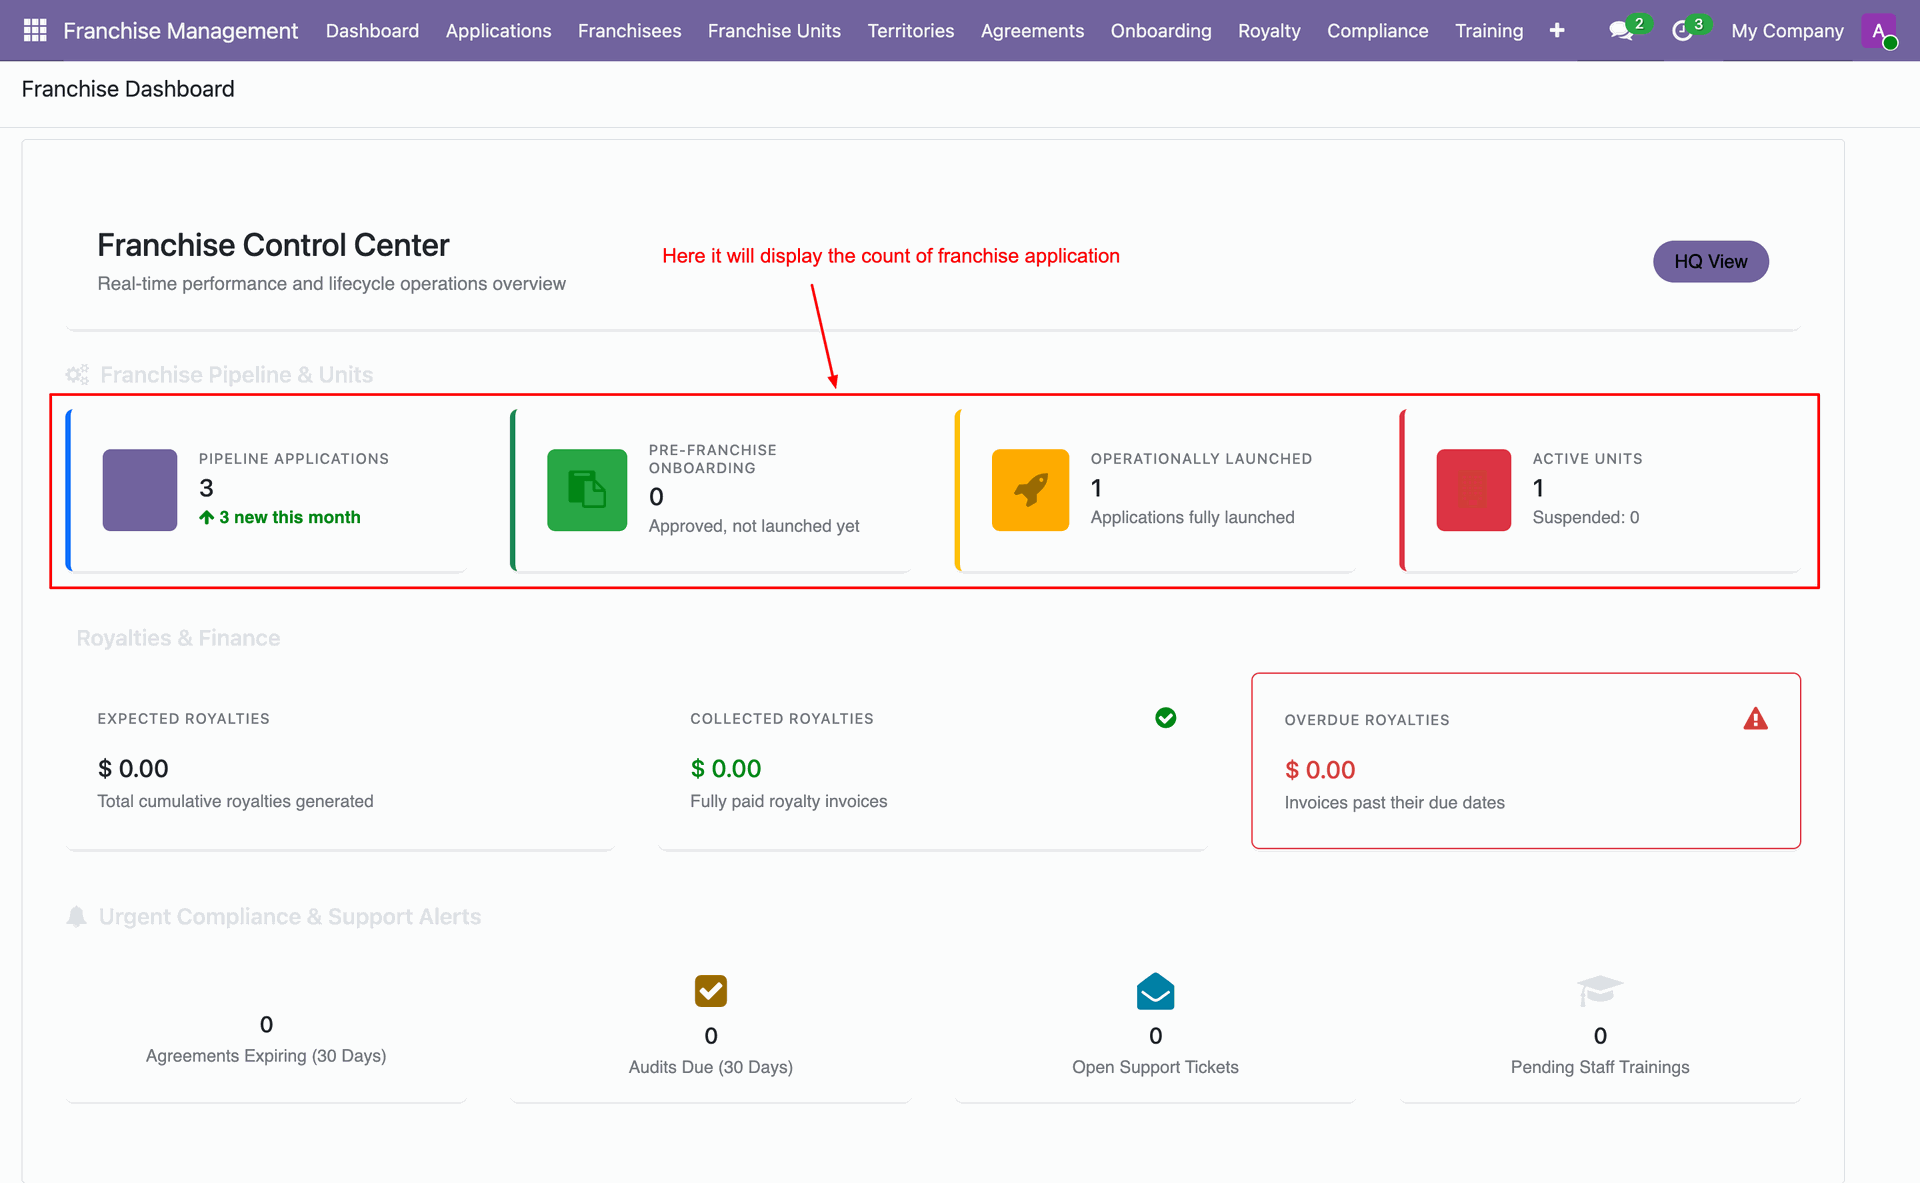Screen dimensions: 1920x1183
Task: Open the Active Units card
Action: click(1600, 490)
